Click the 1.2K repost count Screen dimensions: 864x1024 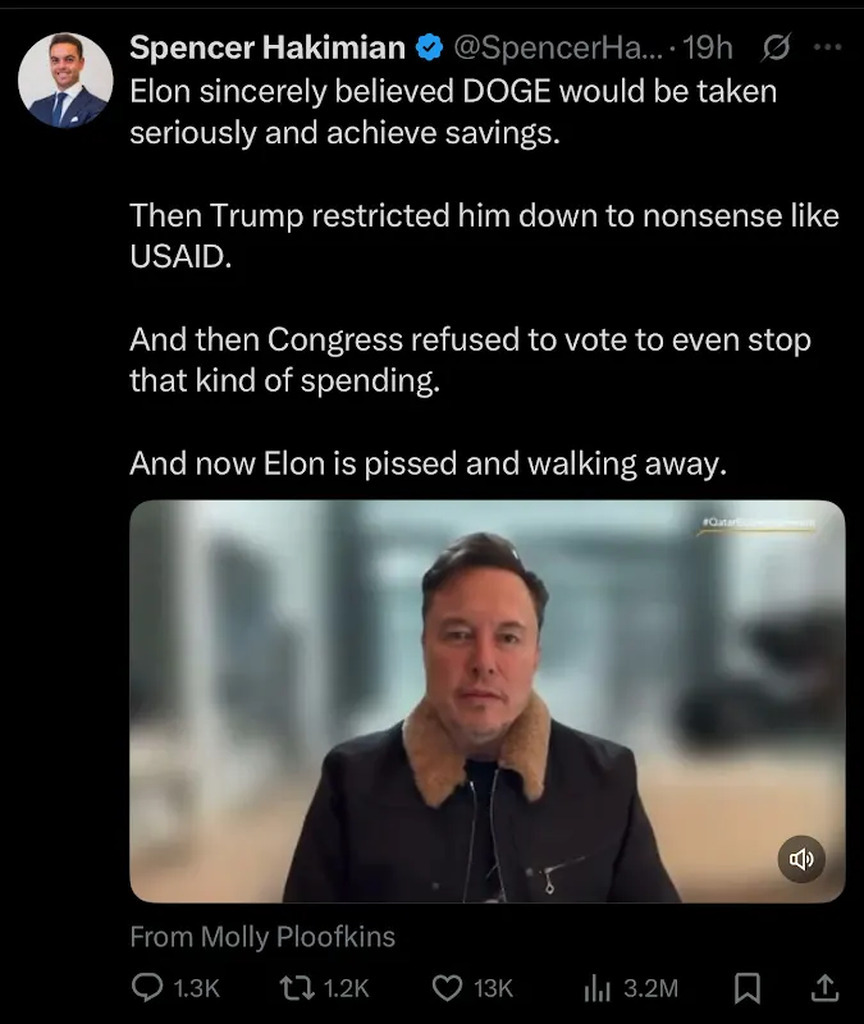click(347, 988)
